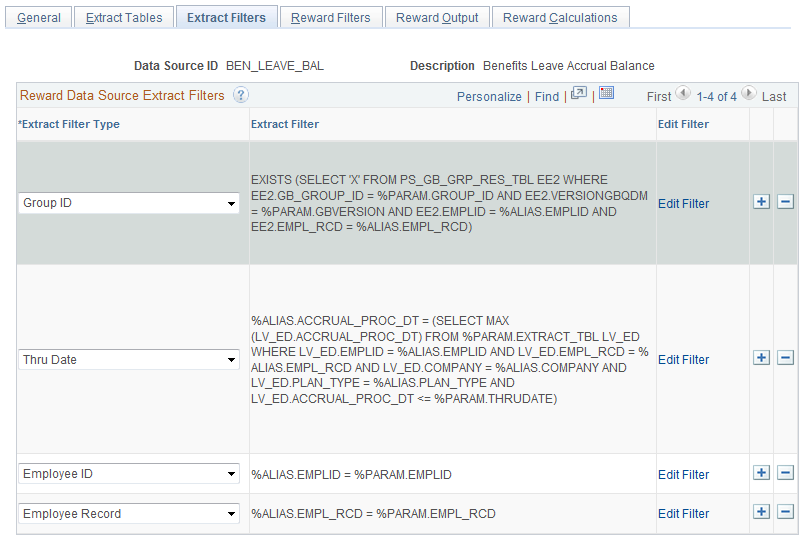
Task: Click the Benefits Leave Accrual Balance description
Action: point(569,66)
